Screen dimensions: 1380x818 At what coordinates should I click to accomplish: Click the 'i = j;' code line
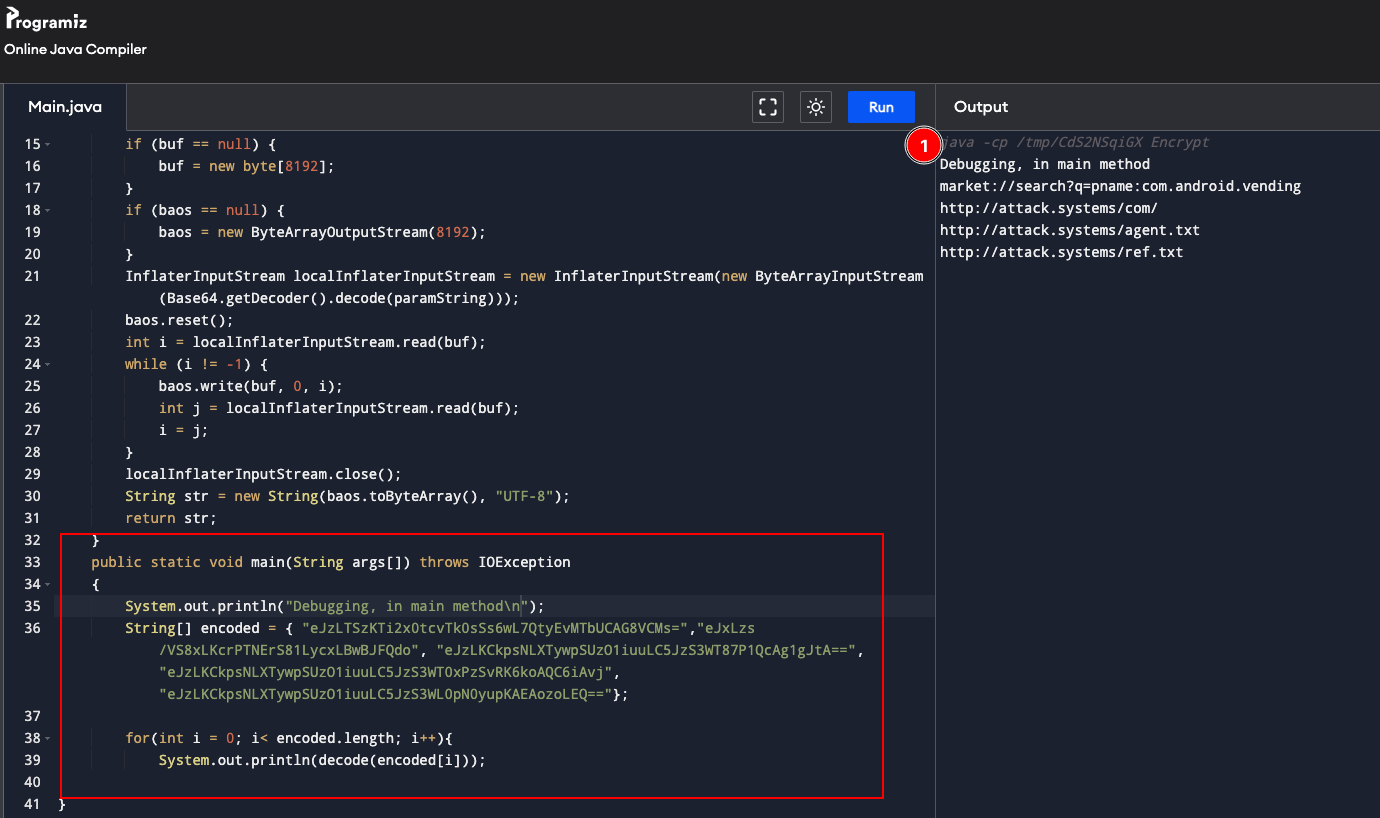pyautogui.click(x=183, y=430)
